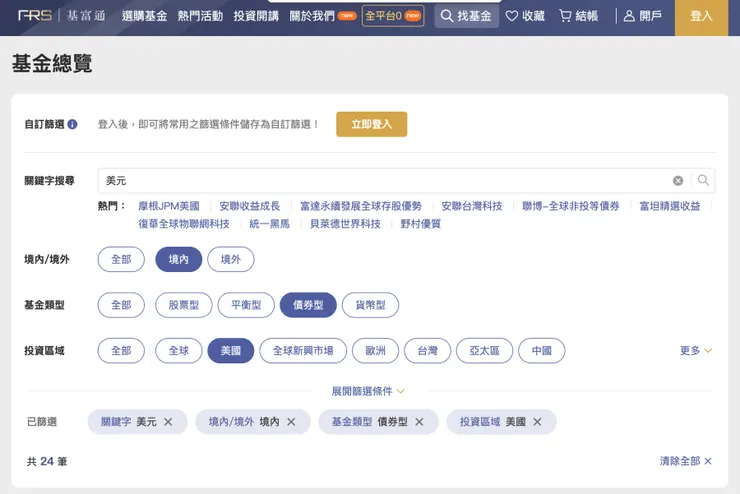The height and width of the screenshot is (494, 740).
Task: Click the magnifier icon in 找基金
Action: pos(446,16)
